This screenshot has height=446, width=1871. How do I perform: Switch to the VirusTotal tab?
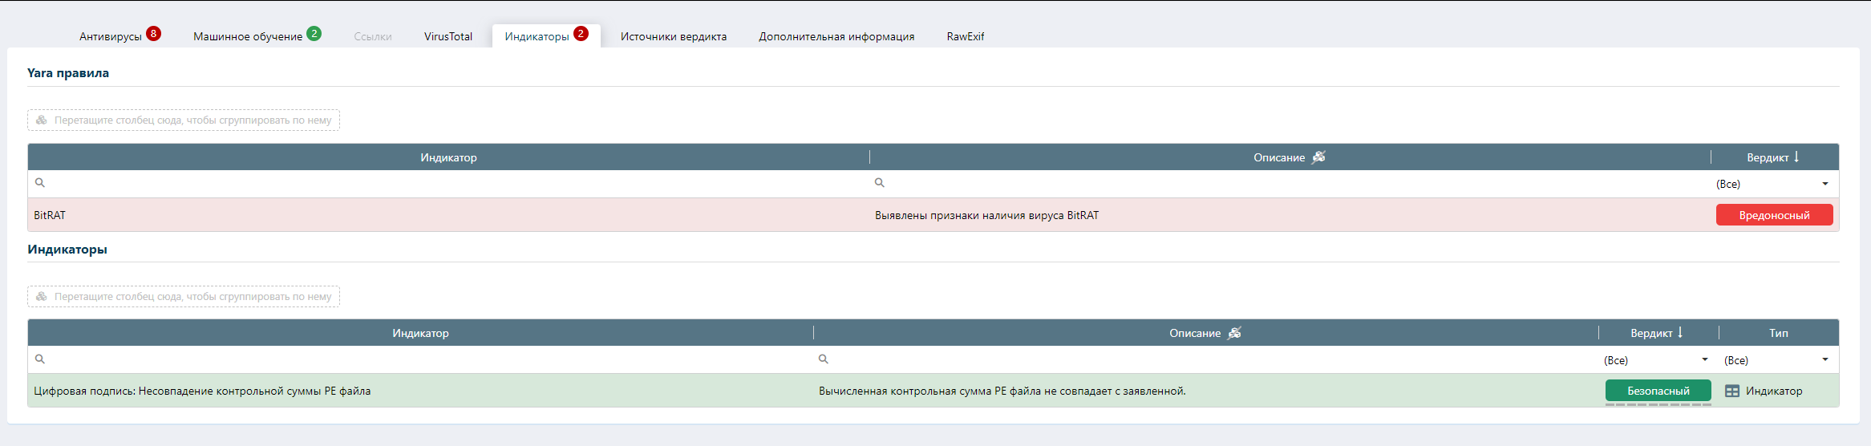(448, 37)
